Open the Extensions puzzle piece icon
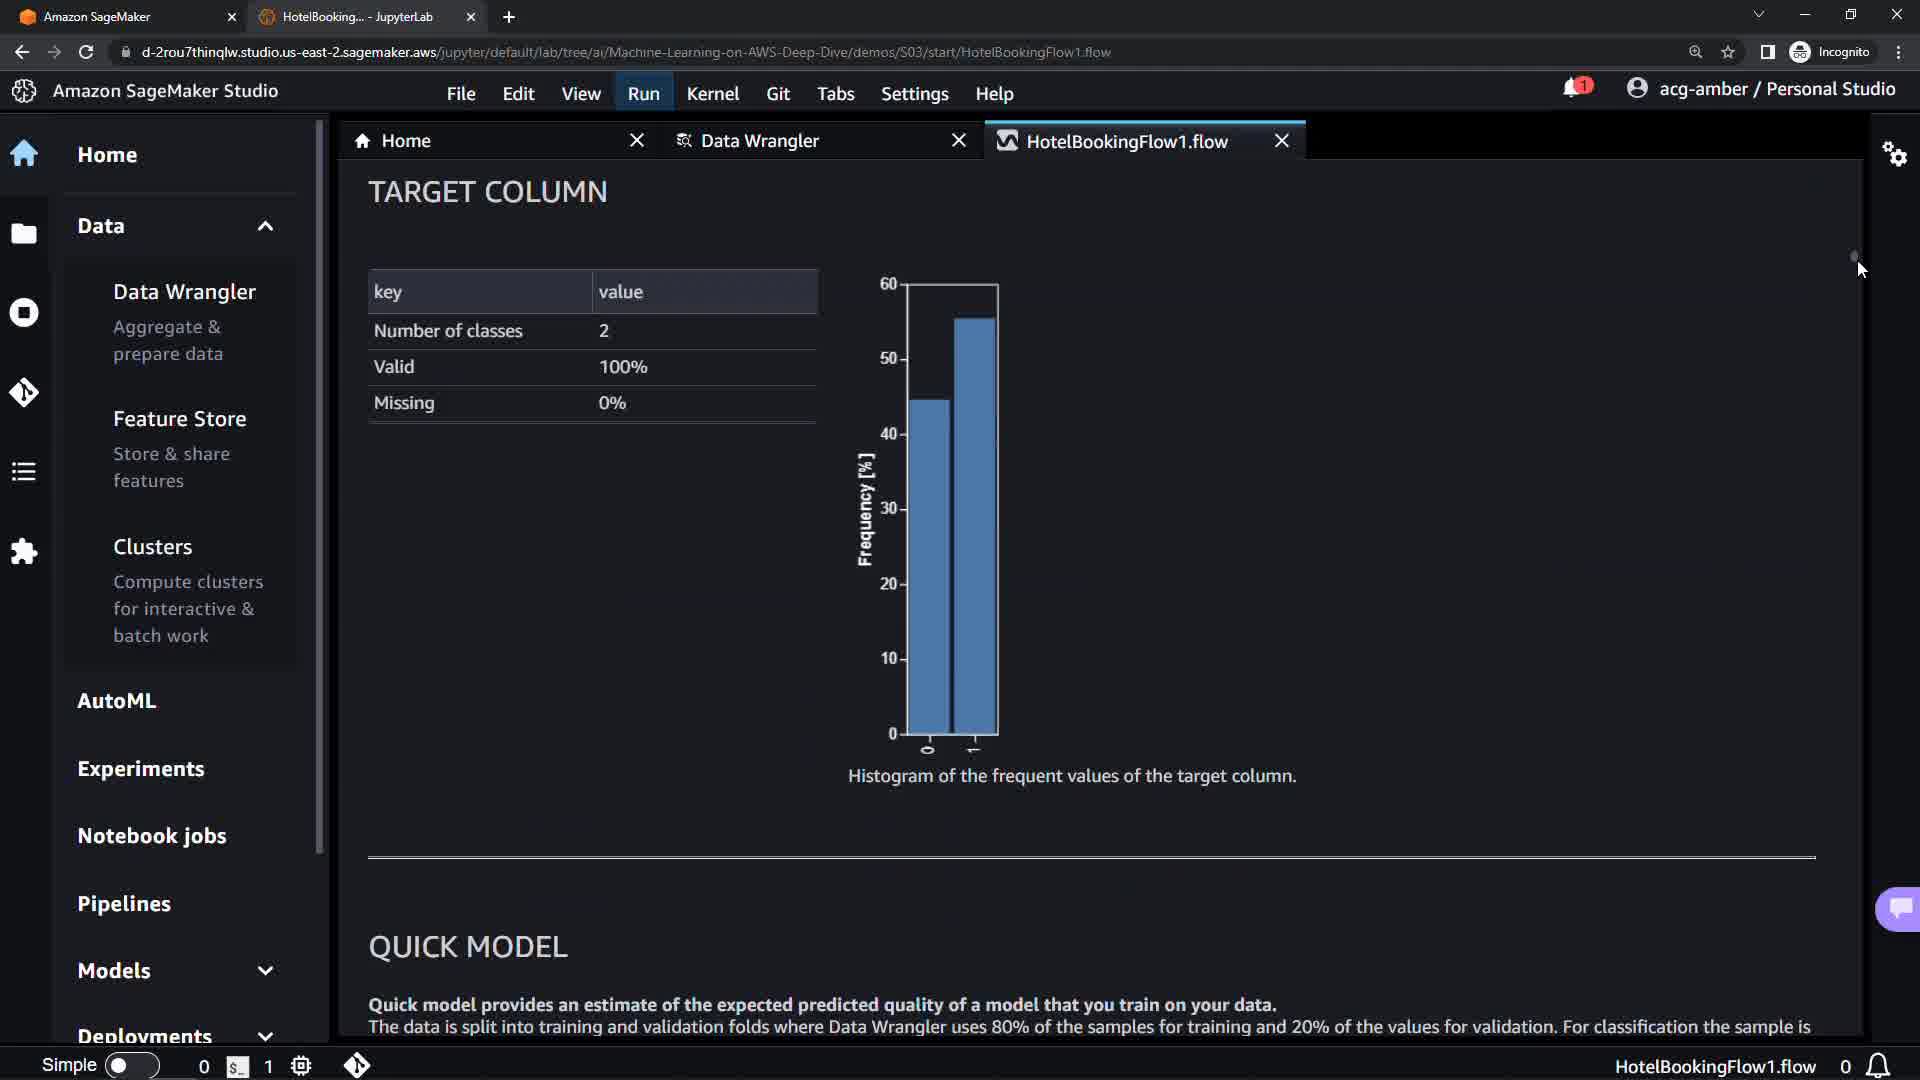 coord(24,552)
